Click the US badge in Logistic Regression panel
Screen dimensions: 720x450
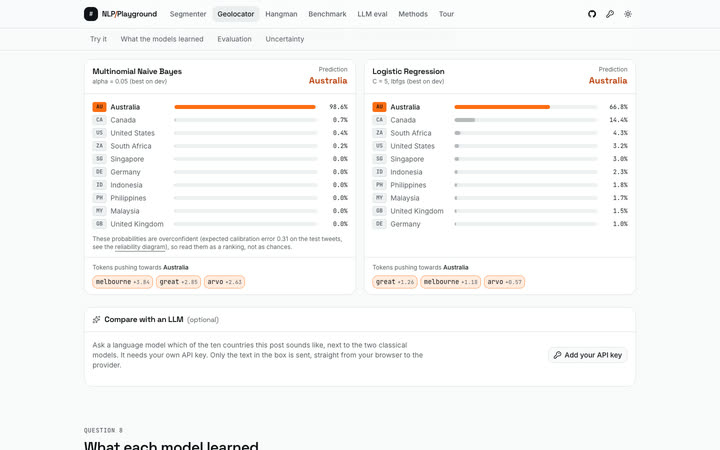coord(379,146)
